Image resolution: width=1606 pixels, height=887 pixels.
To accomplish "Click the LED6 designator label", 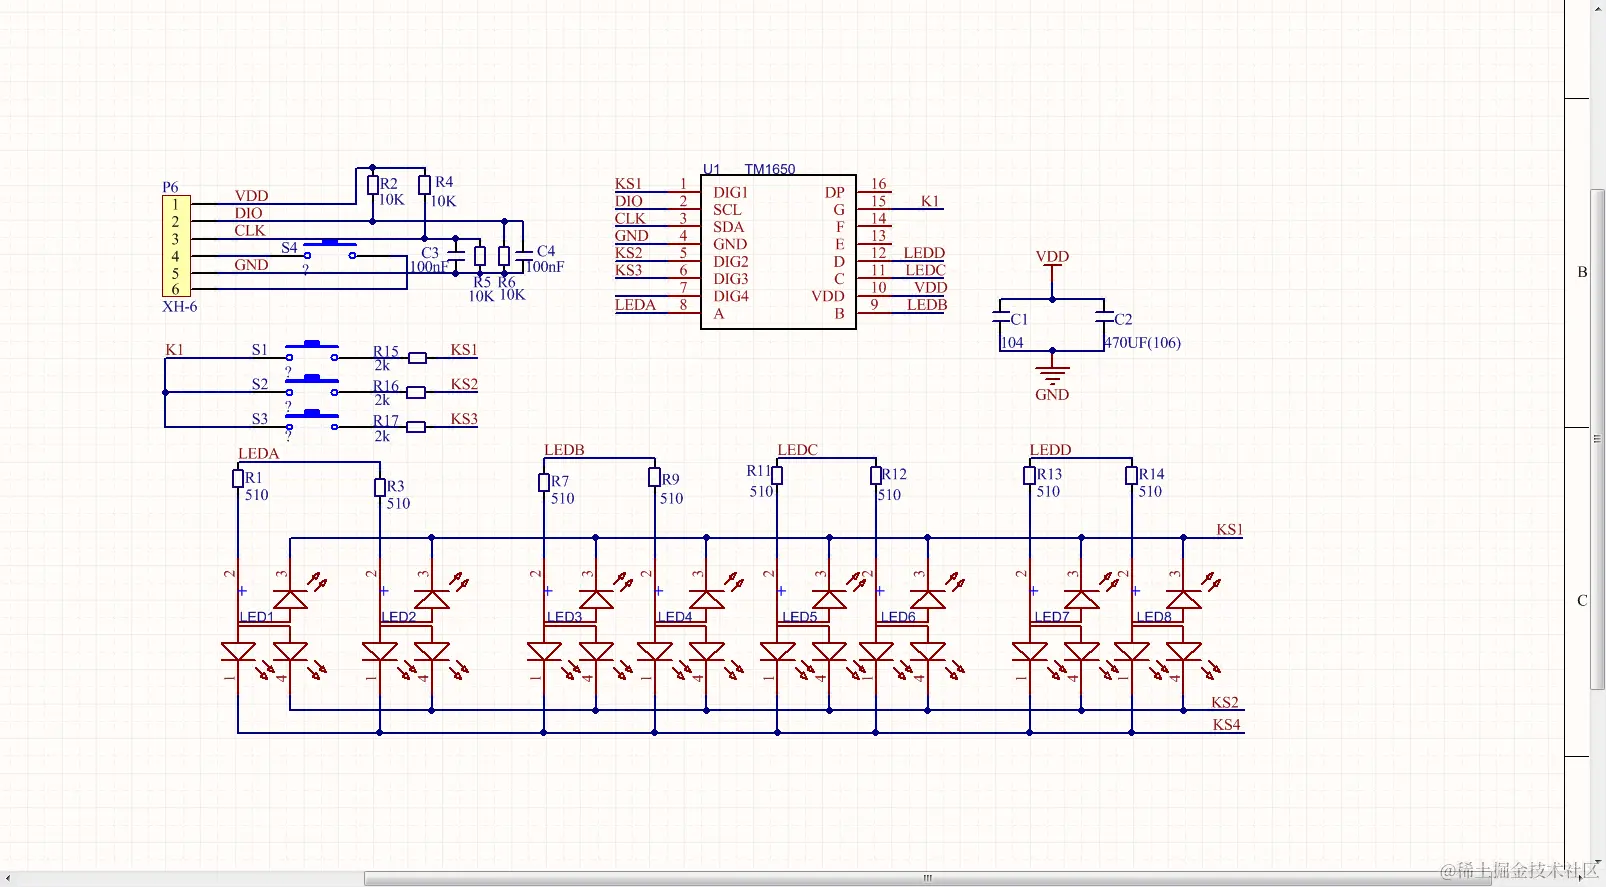I will pyautogui.click(x=898, y=617).
